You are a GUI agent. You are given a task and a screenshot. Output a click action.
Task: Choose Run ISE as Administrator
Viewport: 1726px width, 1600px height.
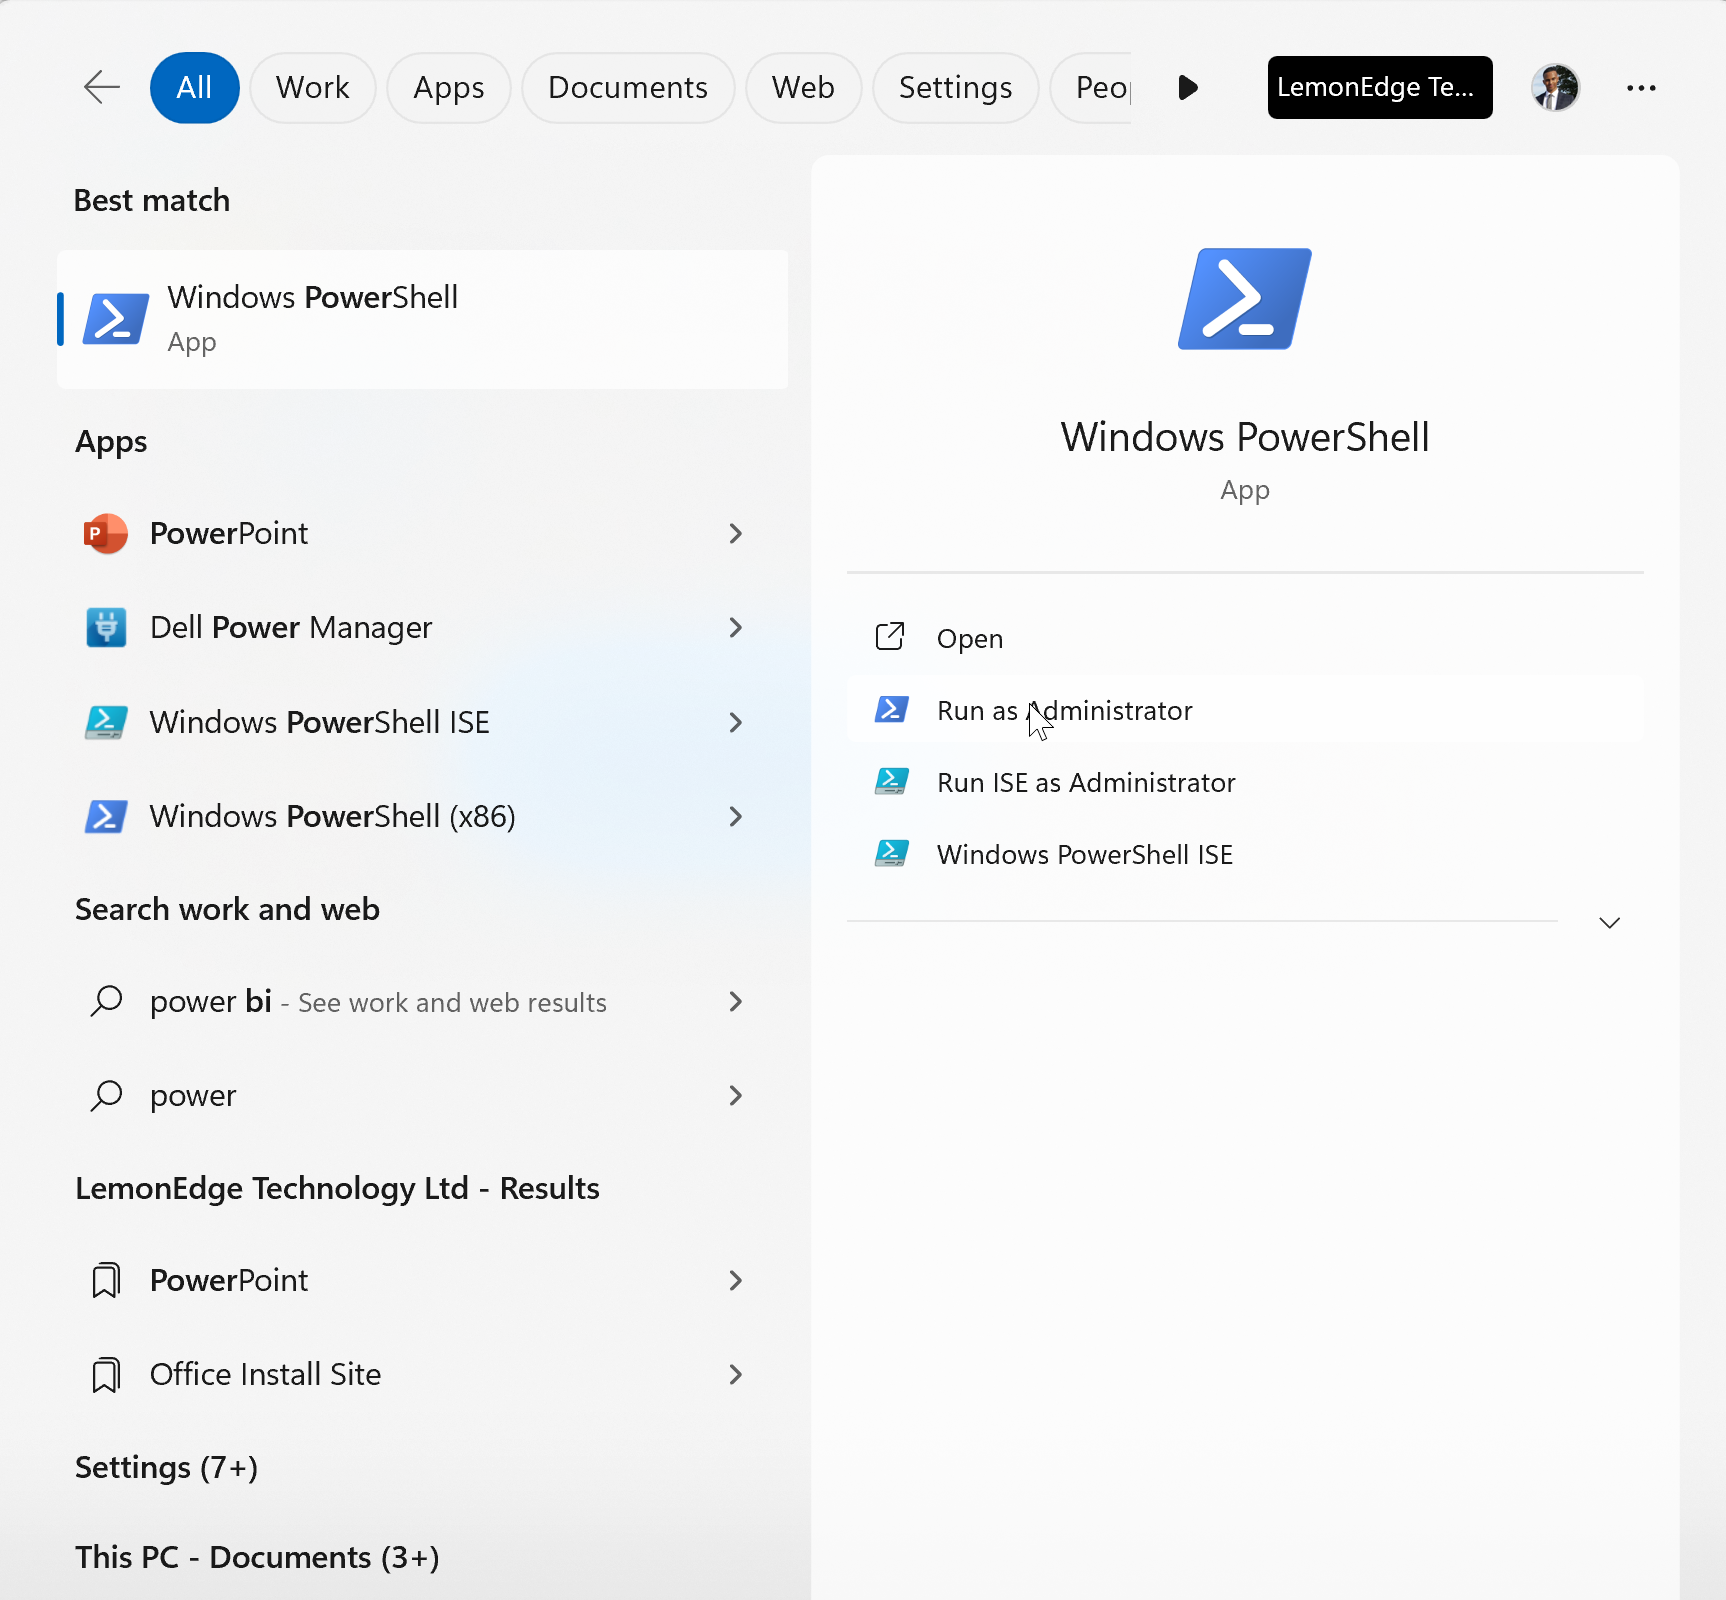pos(1245,782)
